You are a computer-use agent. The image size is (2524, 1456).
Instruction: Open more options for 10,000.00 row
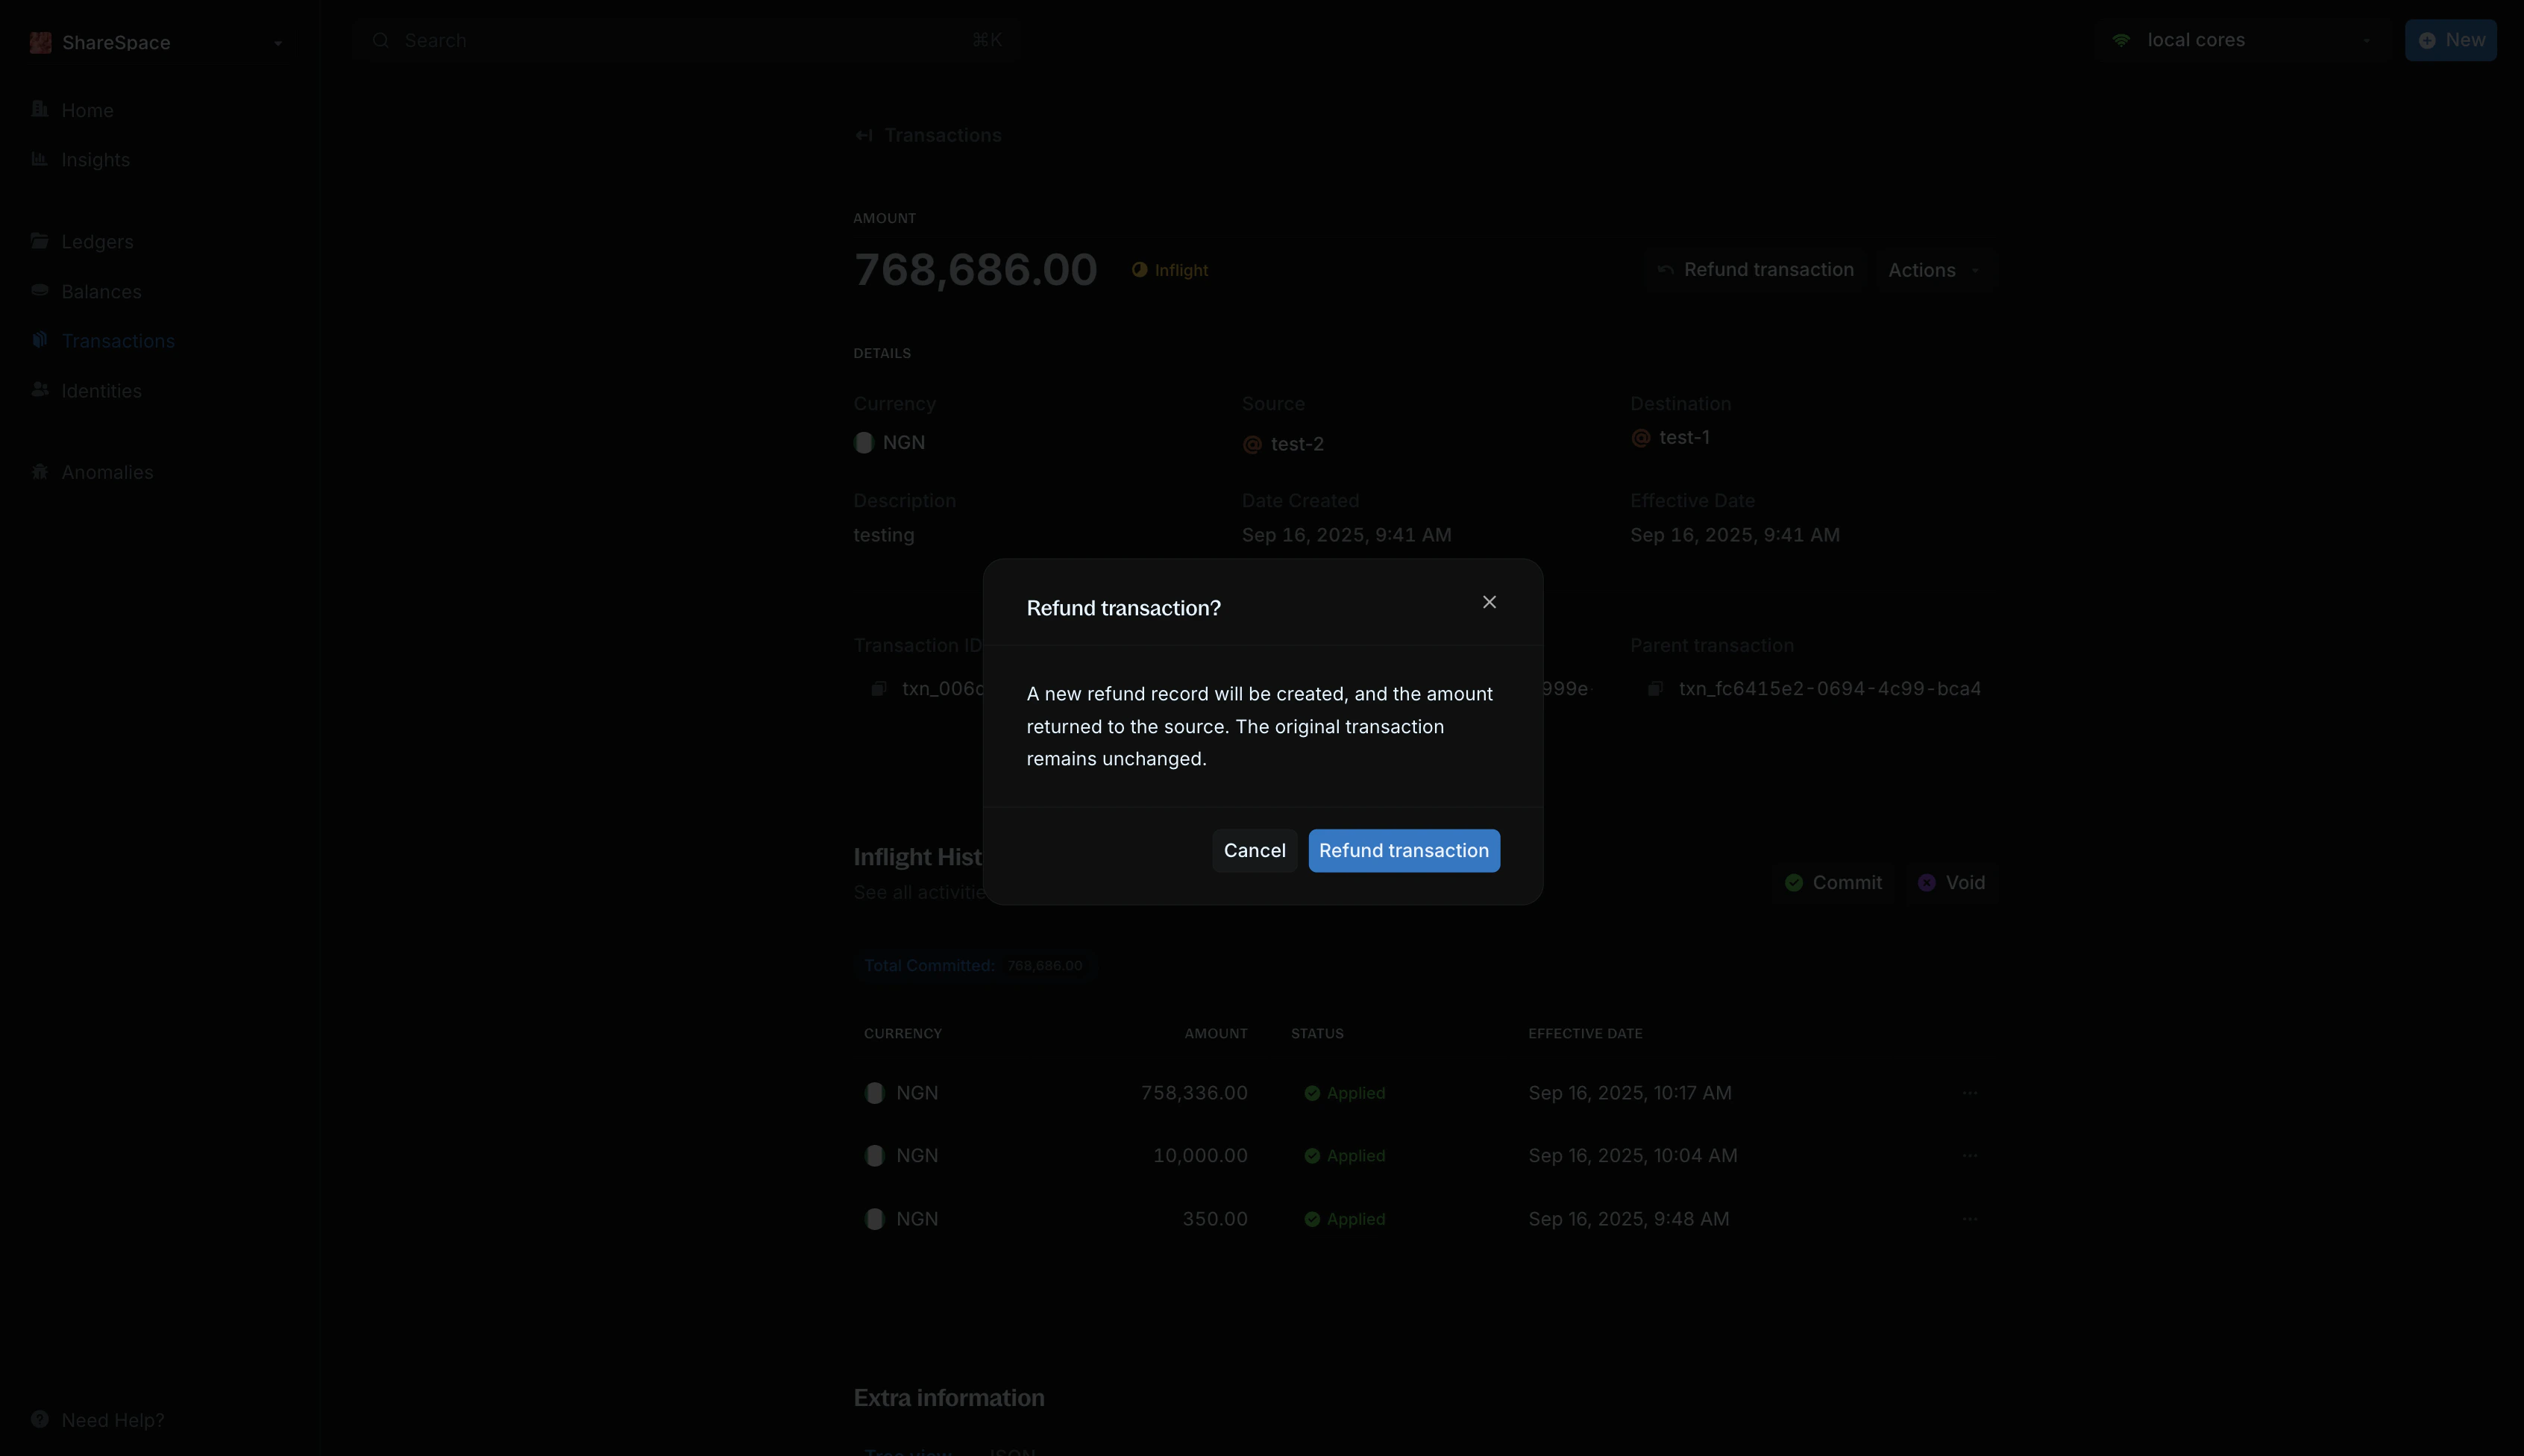click(x=1970, y=1156)
